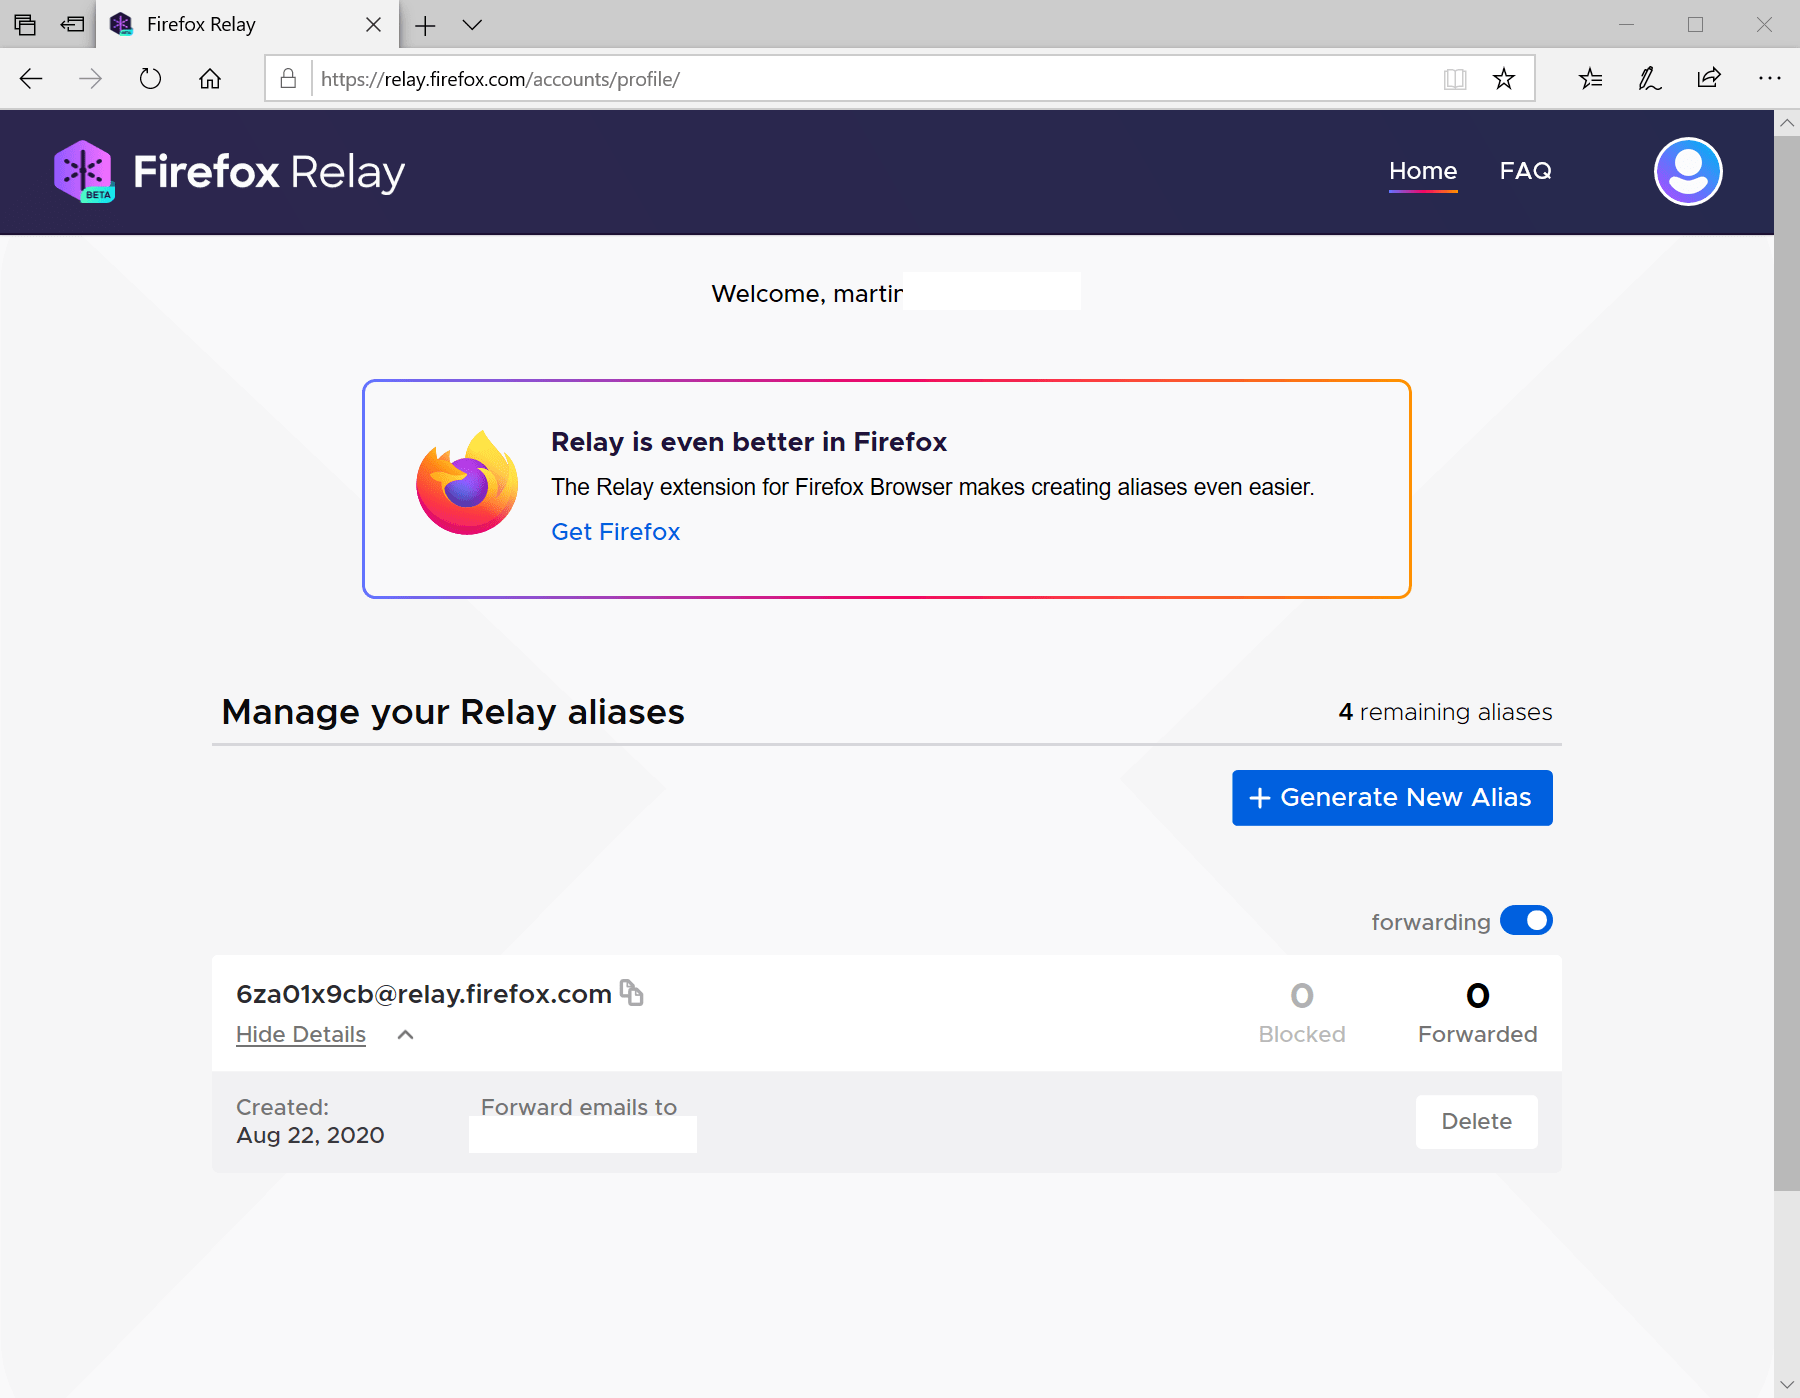This screenshot has width=1800, height=1398.
Task: Click the Firefox browser logo in banner
Action: tap(467, 483)
